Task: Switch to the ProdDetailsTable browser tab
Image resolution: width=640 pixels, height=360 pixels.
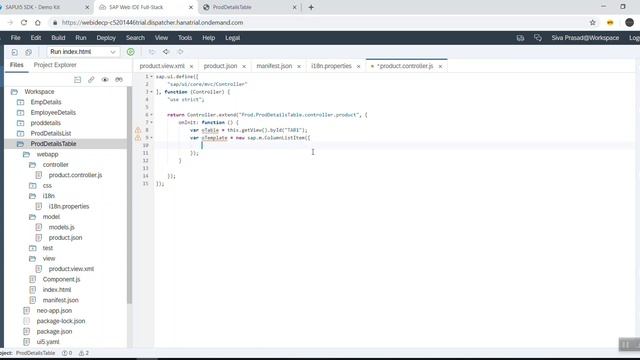Action: tap(249, 7)
